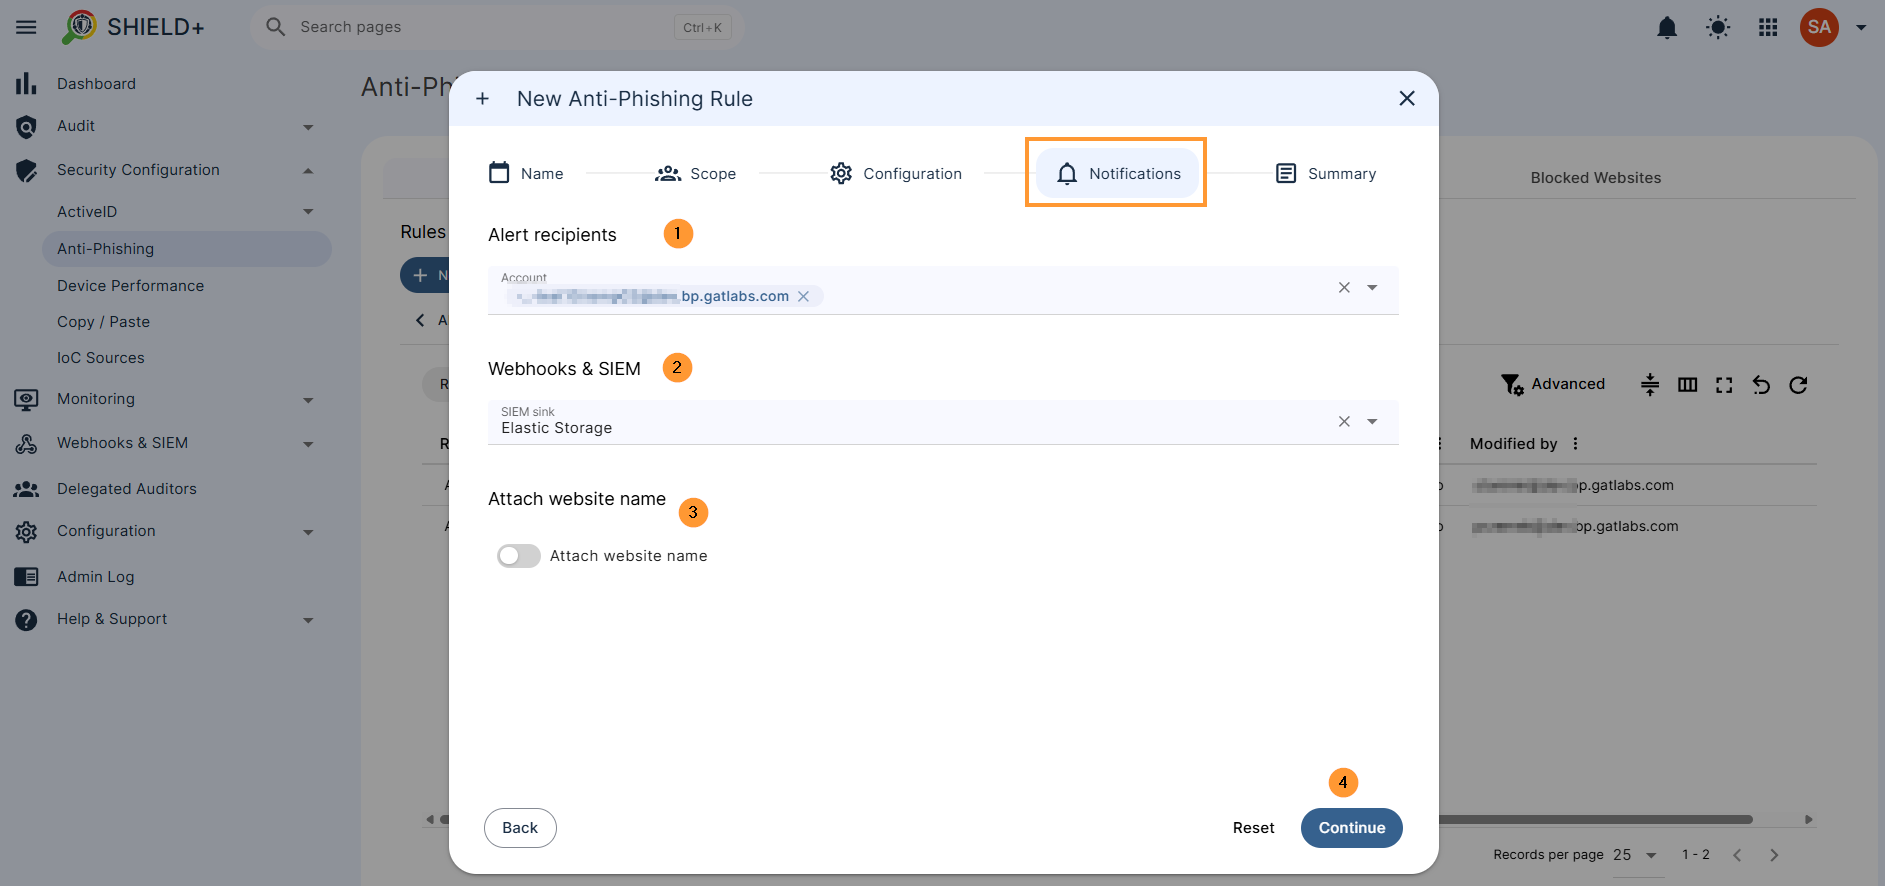Go to next page of records

pos(1774,855)
